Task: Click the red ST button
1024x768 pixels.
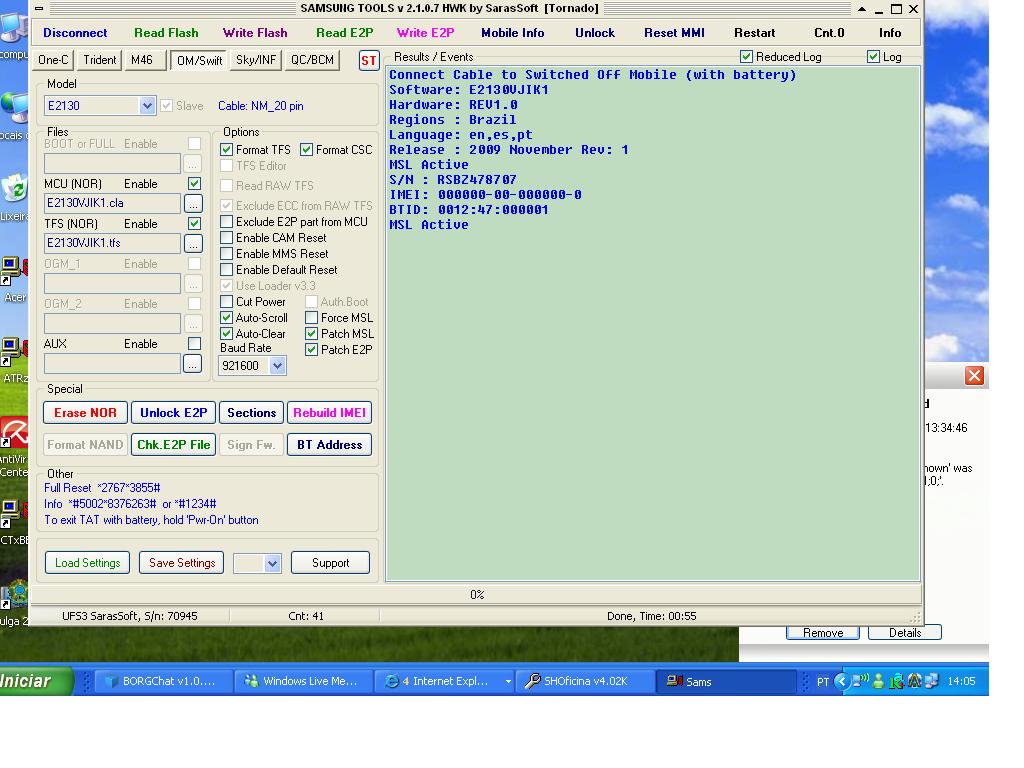Action: 369,61
